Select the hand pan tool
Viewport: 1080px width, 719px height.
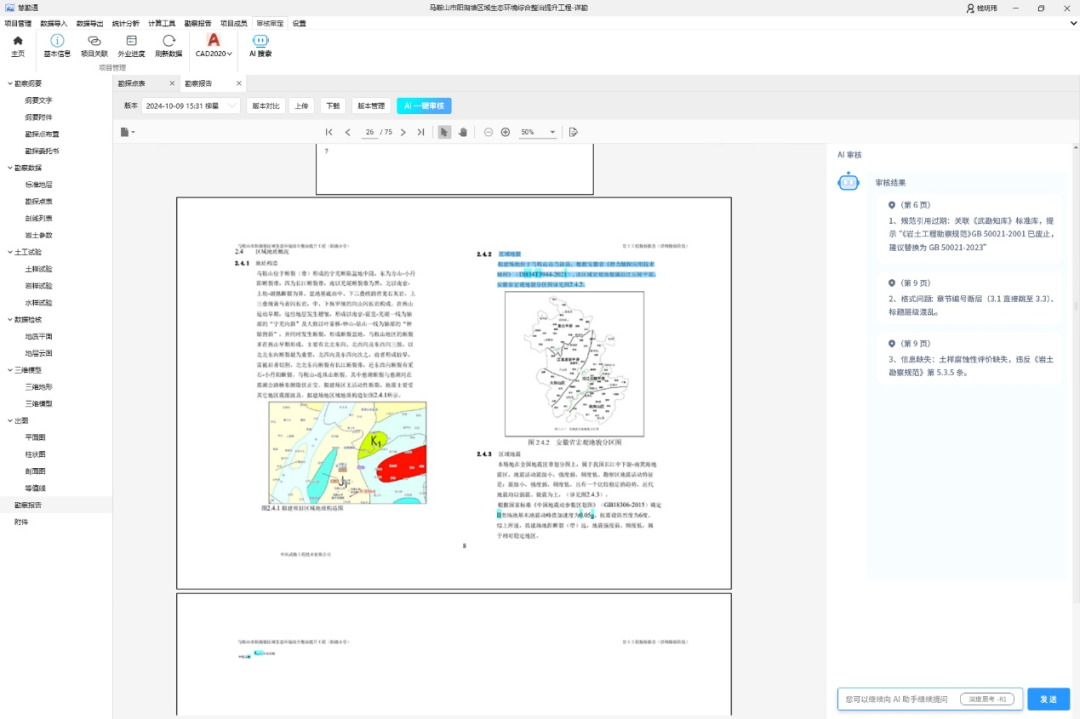[x=462, y=132]
